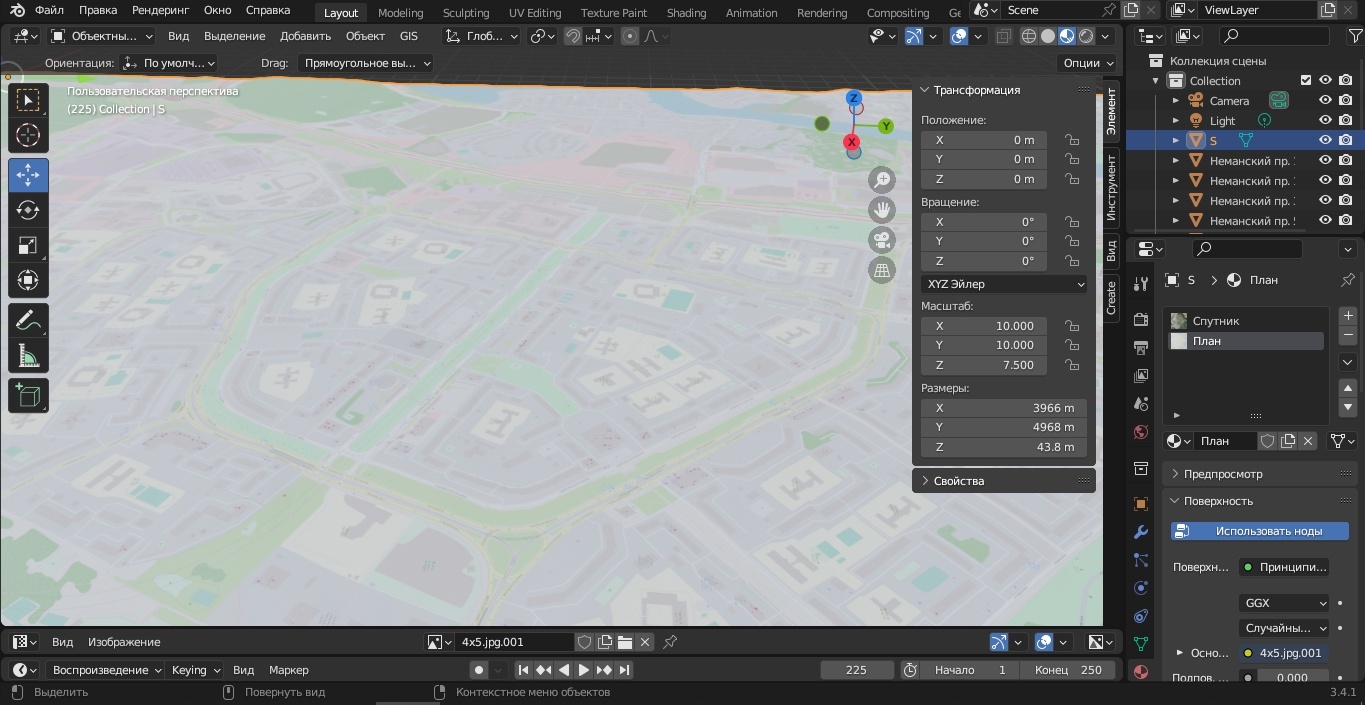Open the Shading workspace tab
This screenshot has width=1365, height=705.
(x=686, y=13)
